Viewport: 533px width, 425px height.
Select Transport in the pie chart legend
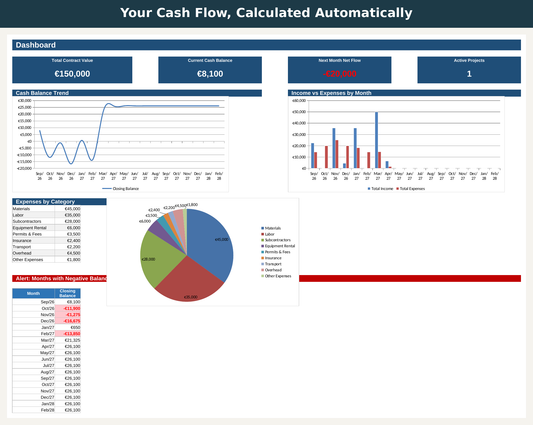271,264
